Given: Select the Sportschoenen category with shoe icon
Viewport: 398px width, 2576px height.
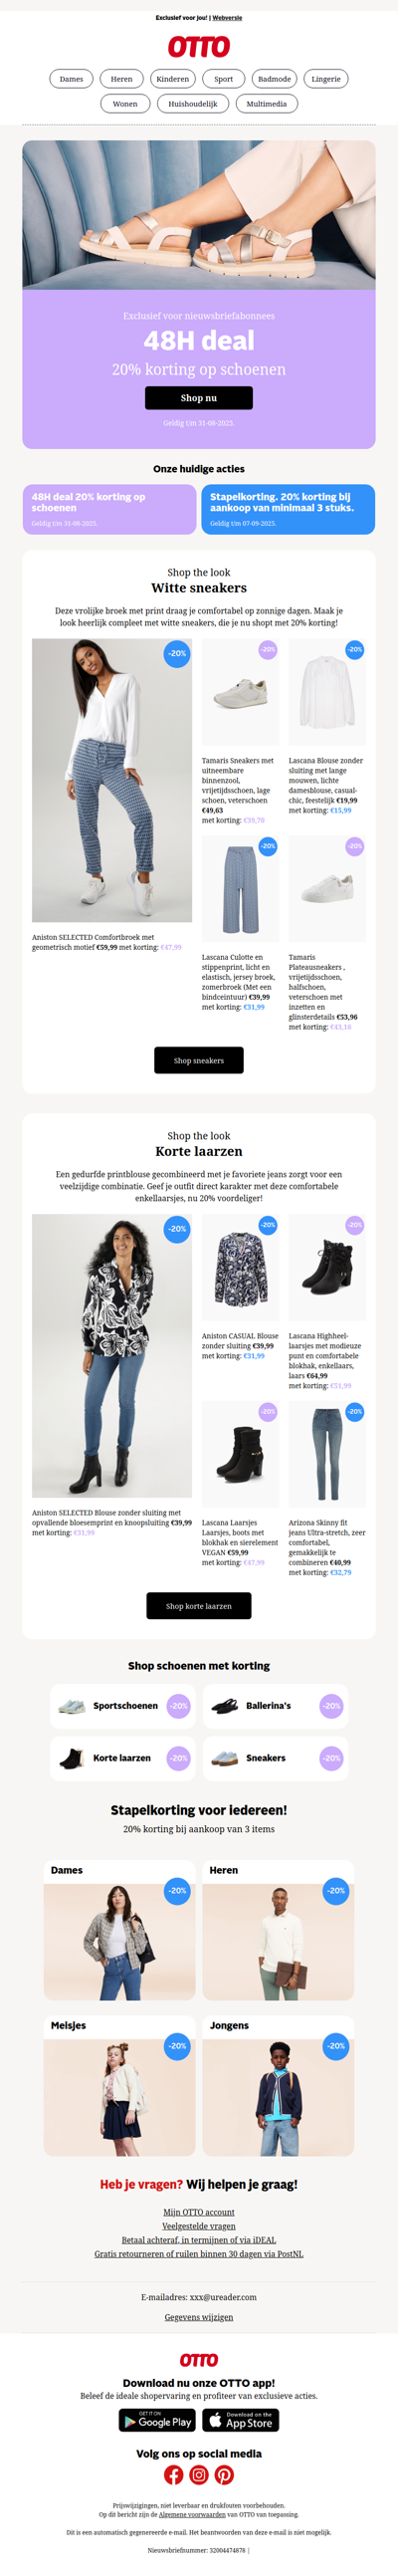Looking at the screenshot, I should pos(122,1705).
